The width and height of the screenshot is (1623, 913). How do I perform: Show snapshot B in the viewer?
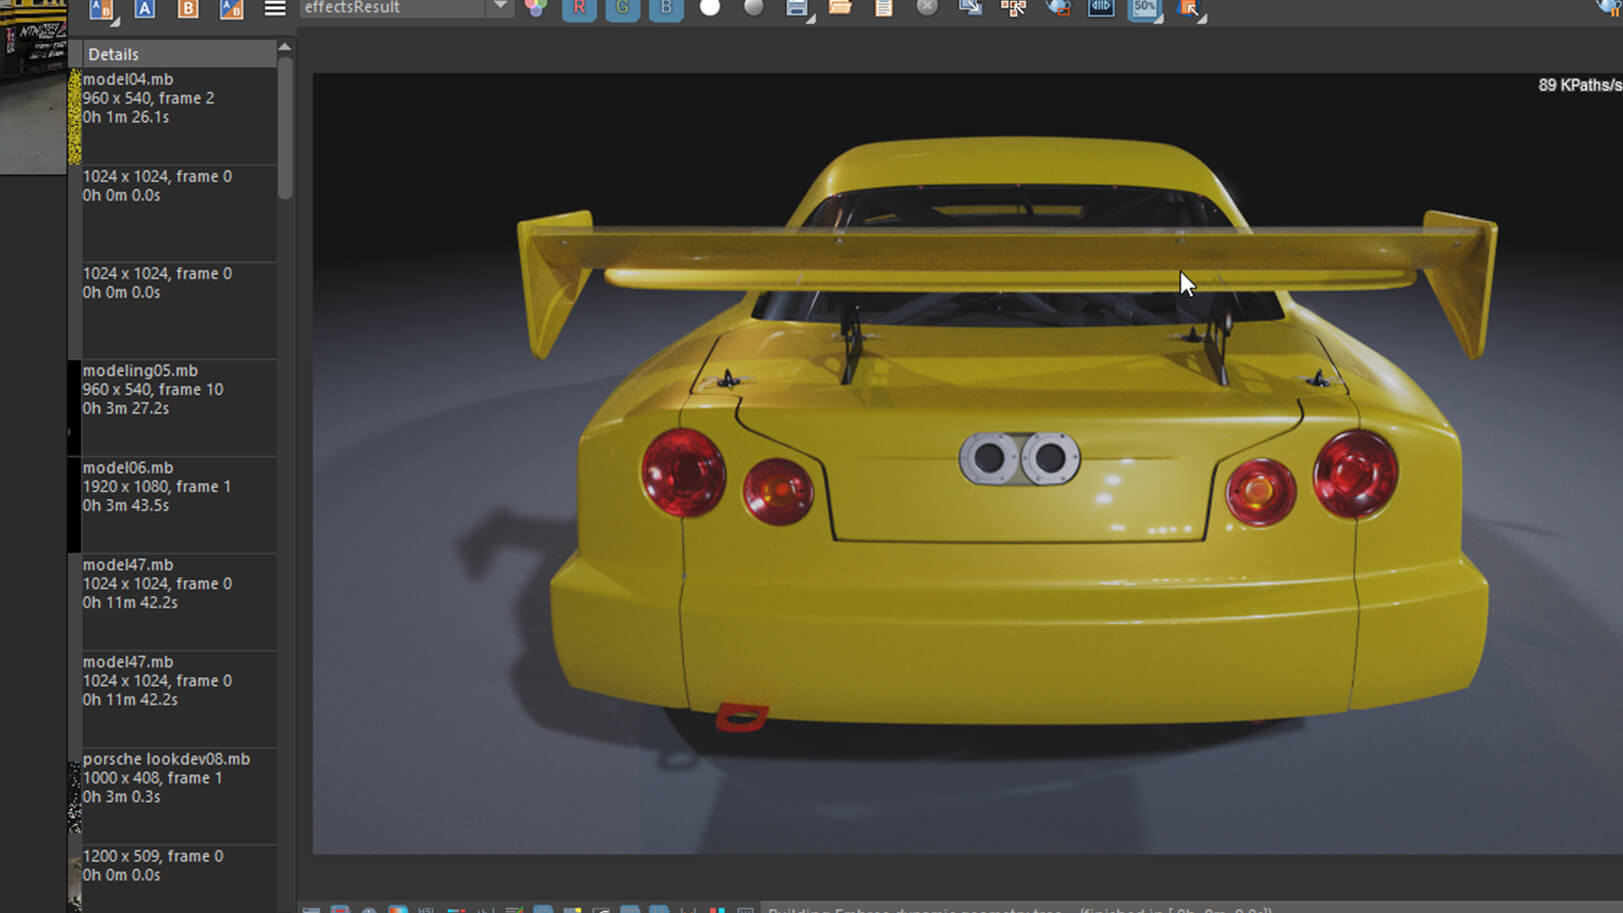[187, 8]
